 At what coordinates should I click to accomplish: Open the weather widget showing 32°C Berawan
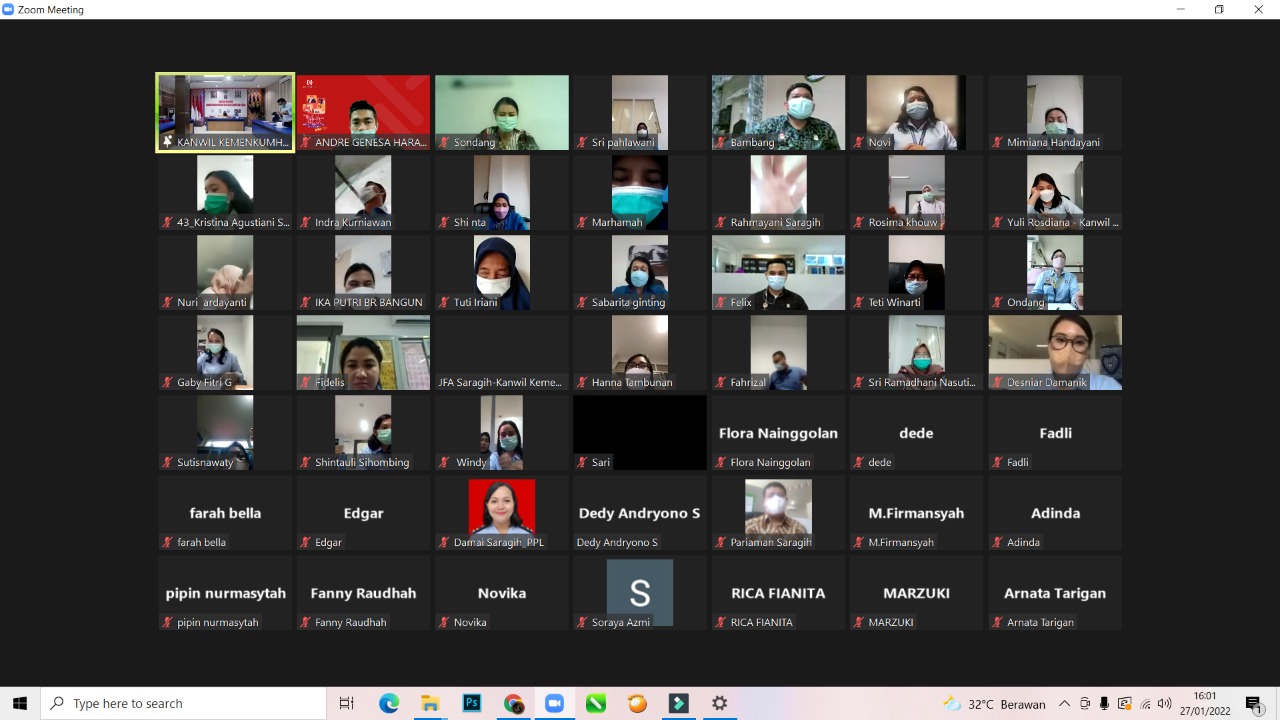tap(995, 704)
